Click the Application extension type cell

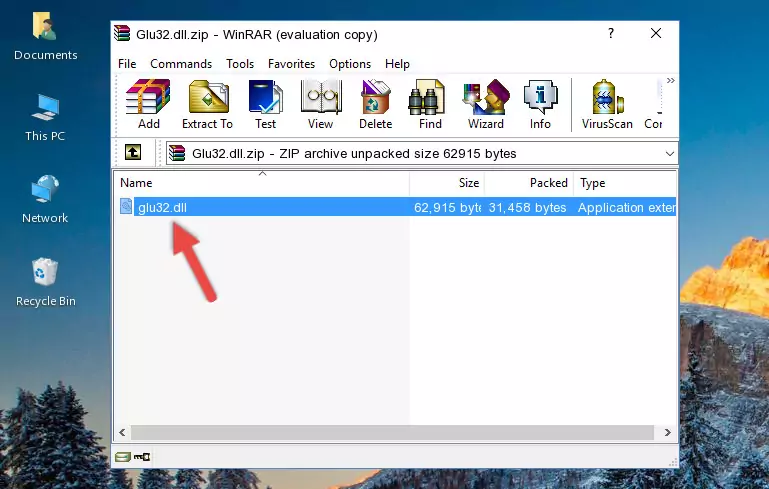tap(626, 207)
